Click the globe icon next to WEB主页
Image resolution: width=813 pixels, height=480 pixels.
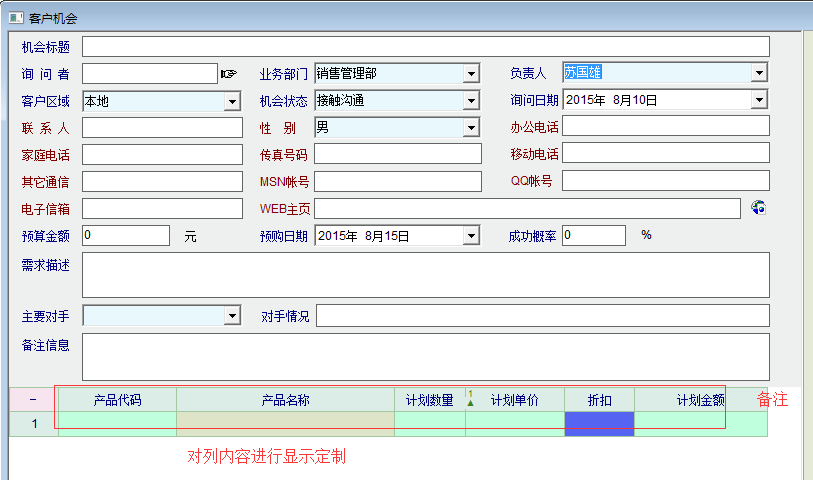click(759, 208)
